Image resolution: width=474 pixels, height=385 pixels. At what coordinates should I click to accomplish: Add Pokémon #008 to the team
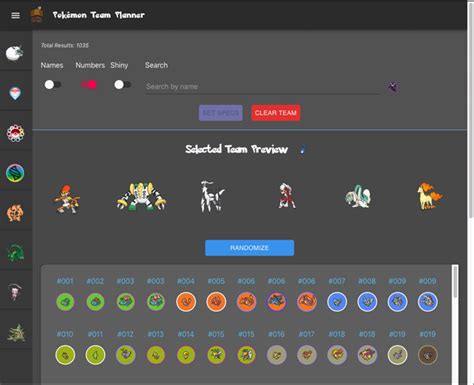[367, 302]
